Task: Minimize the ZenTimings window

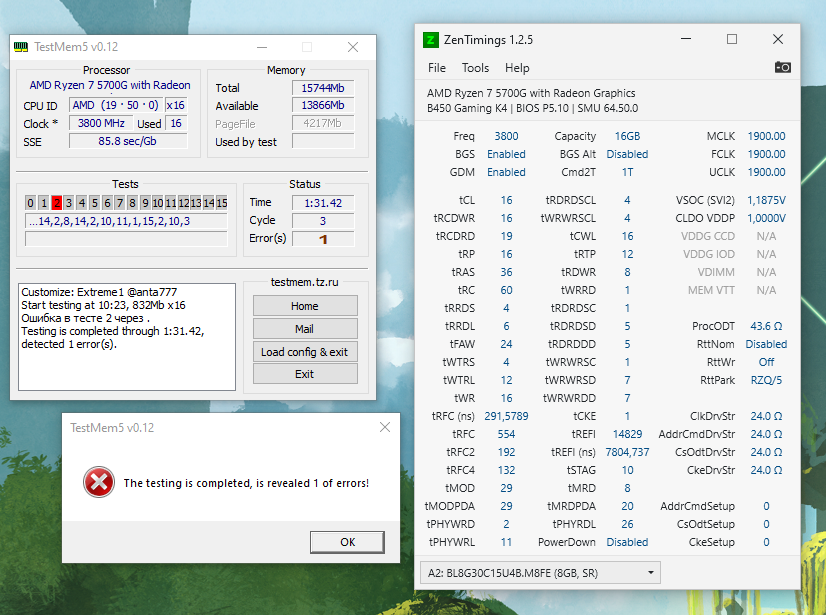Action: pyautogui.click(x=685, y=39)
